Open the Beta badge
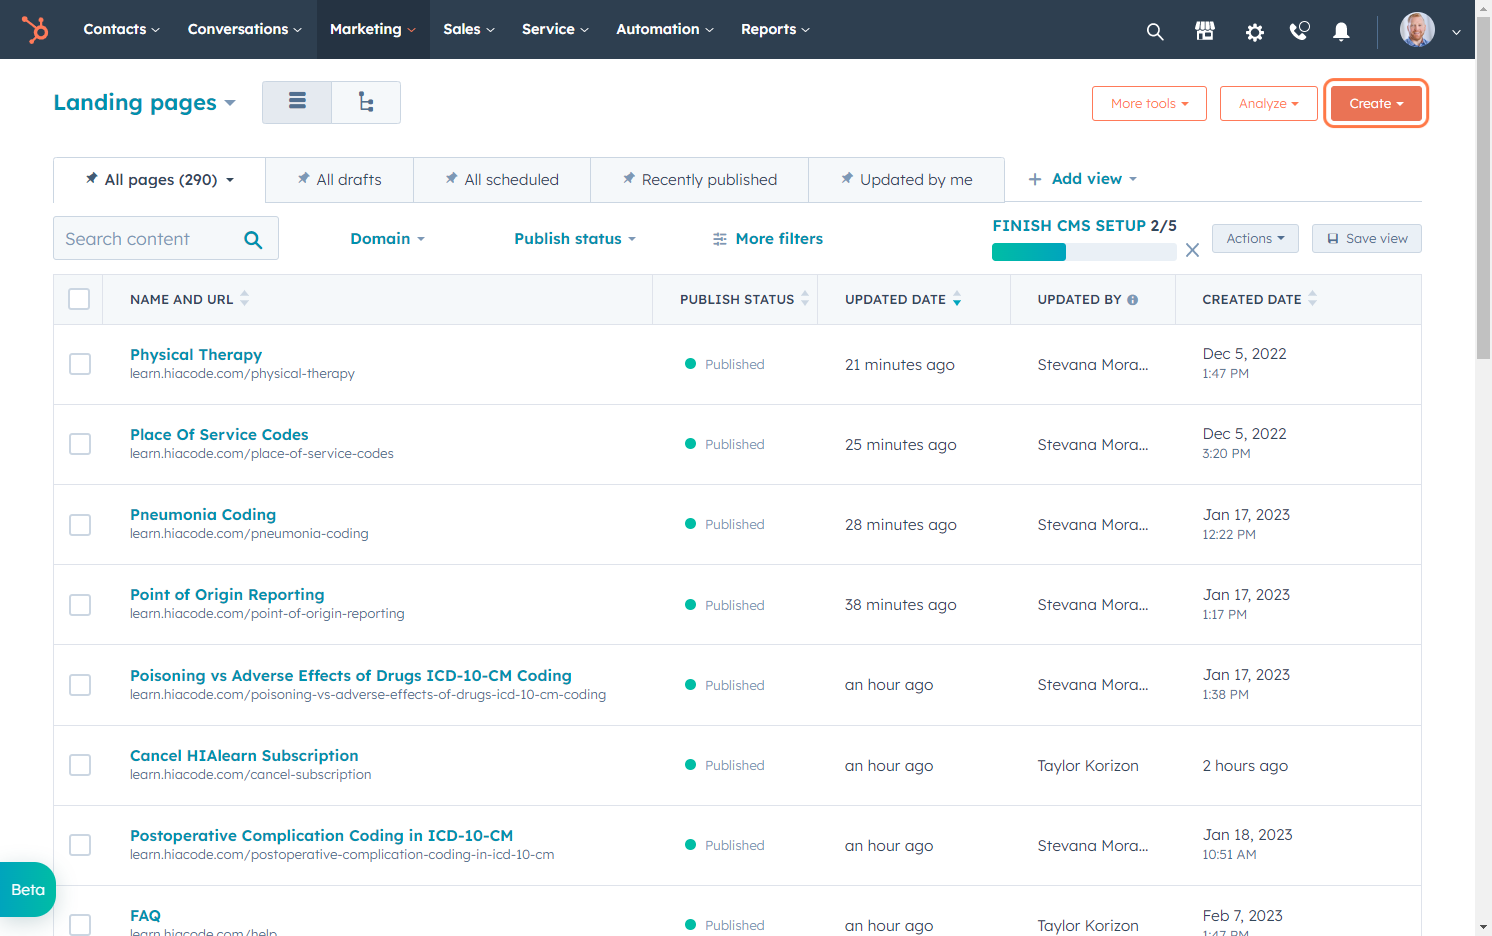 click(28, 890)
